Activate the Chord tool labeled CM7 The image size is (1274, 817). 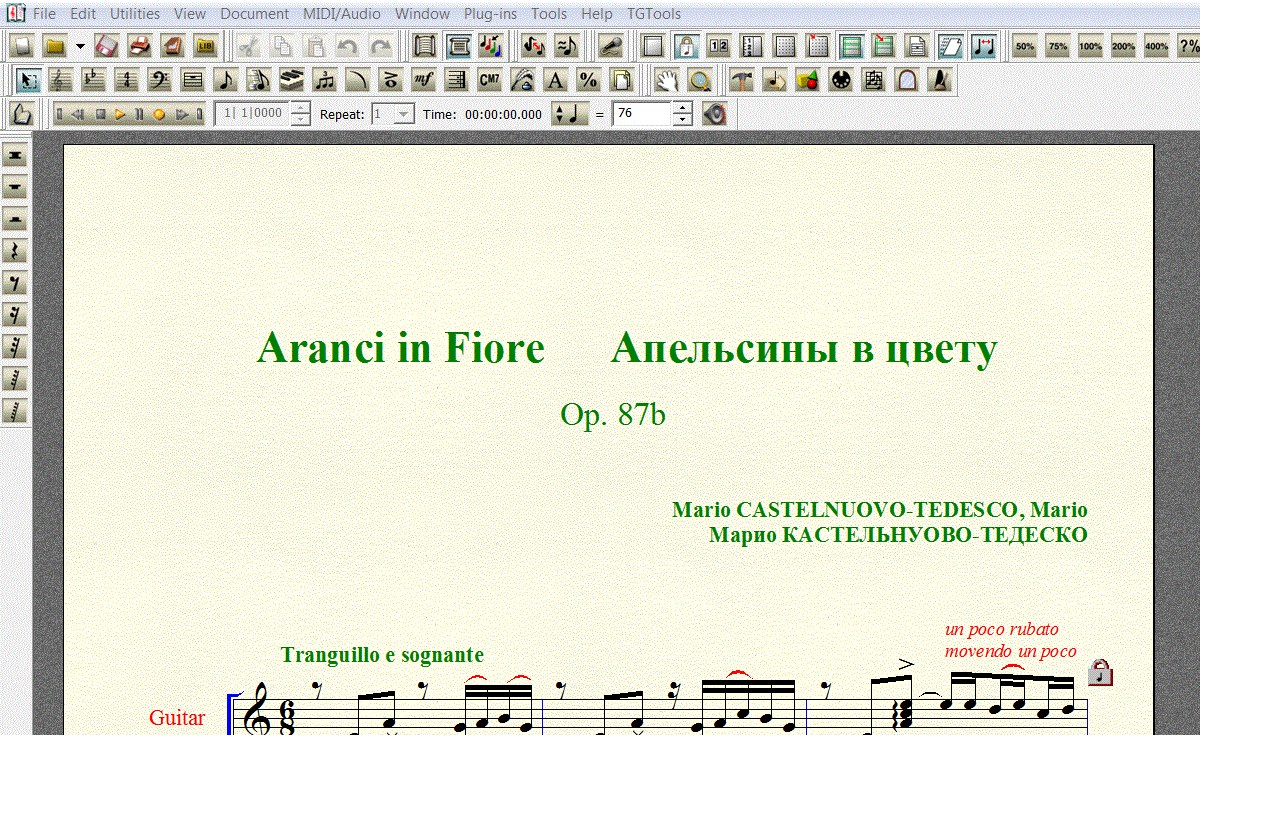tap(489, 80)
